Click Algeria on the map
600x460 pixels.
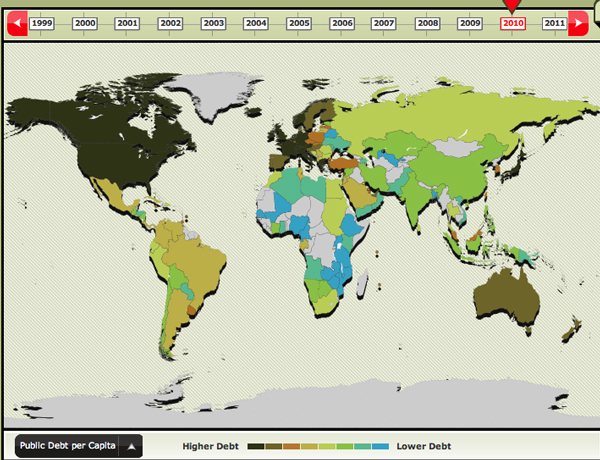289,184
